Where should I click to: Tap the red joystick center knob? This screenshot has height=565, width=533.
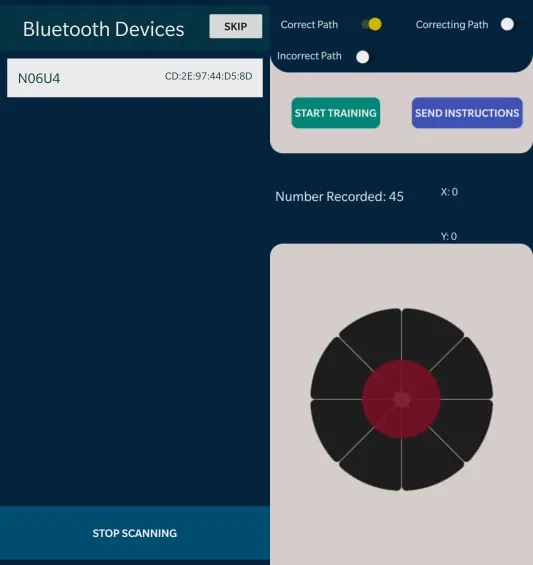tap(401, 399)
